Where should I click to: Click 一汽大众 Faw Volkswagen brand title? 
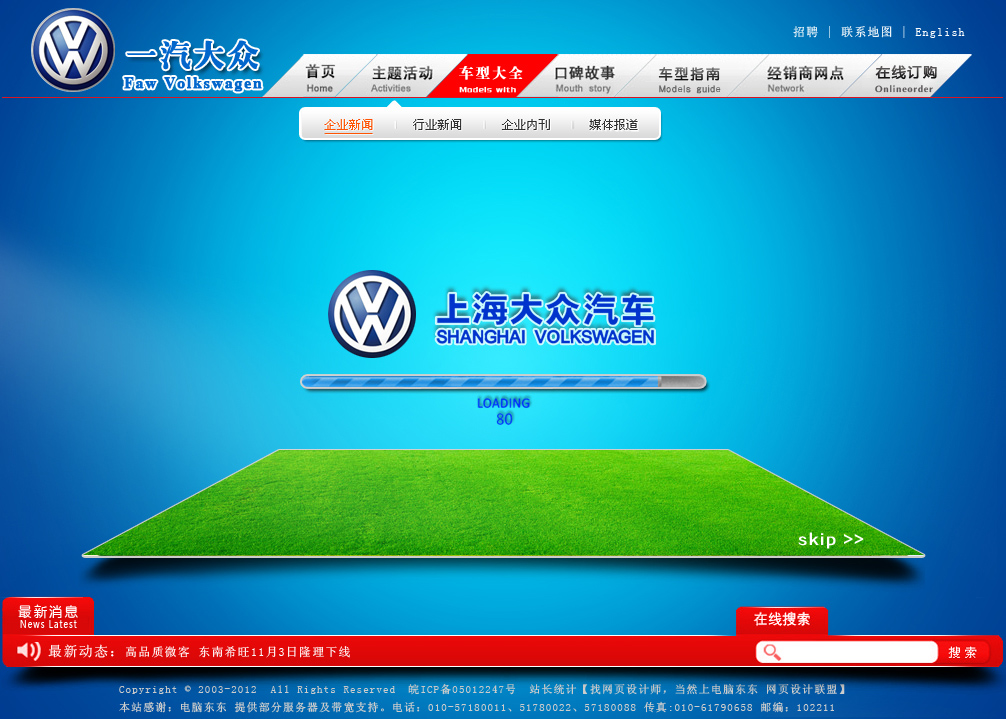192,65
